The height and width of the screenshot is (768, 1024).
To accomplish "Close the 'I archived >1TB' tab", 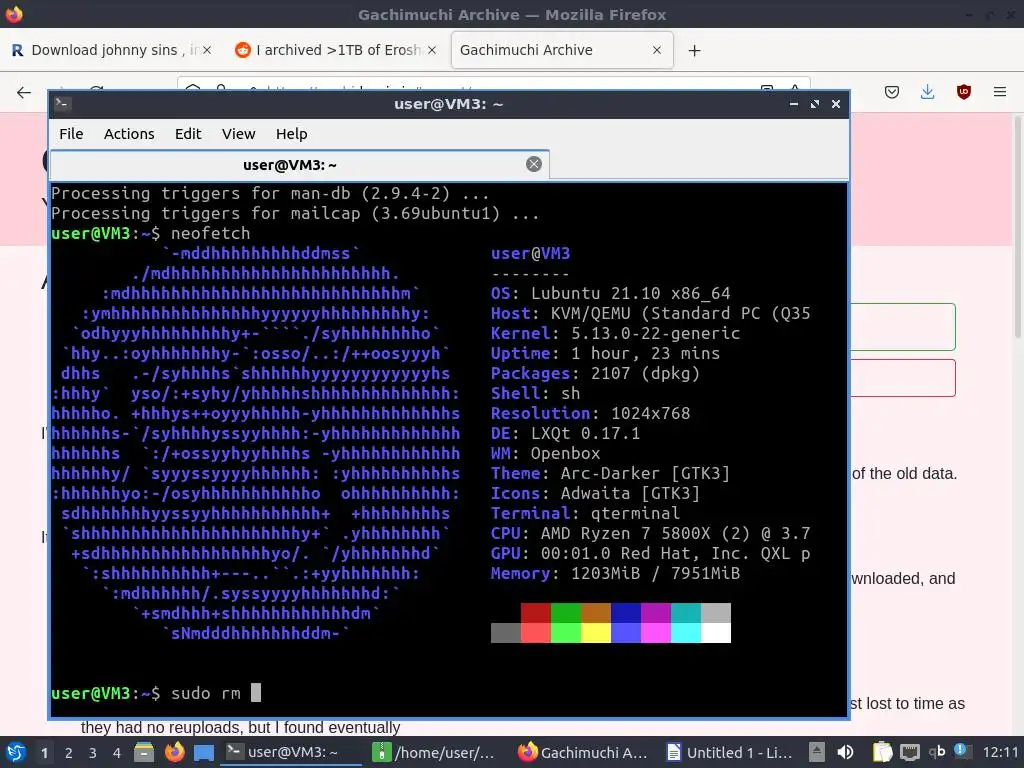I will click(x=432, y=50).
